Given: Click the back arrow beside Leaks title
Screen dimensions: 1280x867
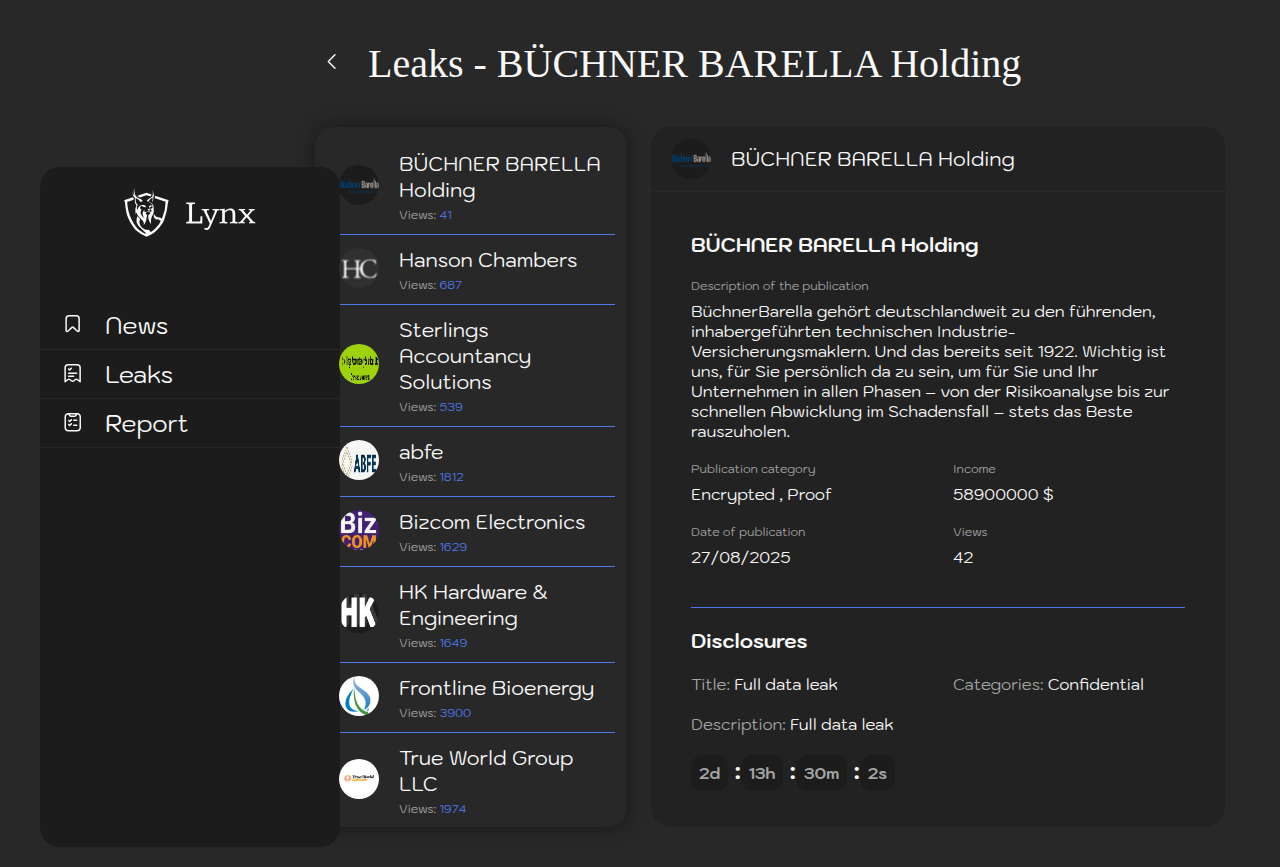Looking at the screenshot, I should pos(332,62).
